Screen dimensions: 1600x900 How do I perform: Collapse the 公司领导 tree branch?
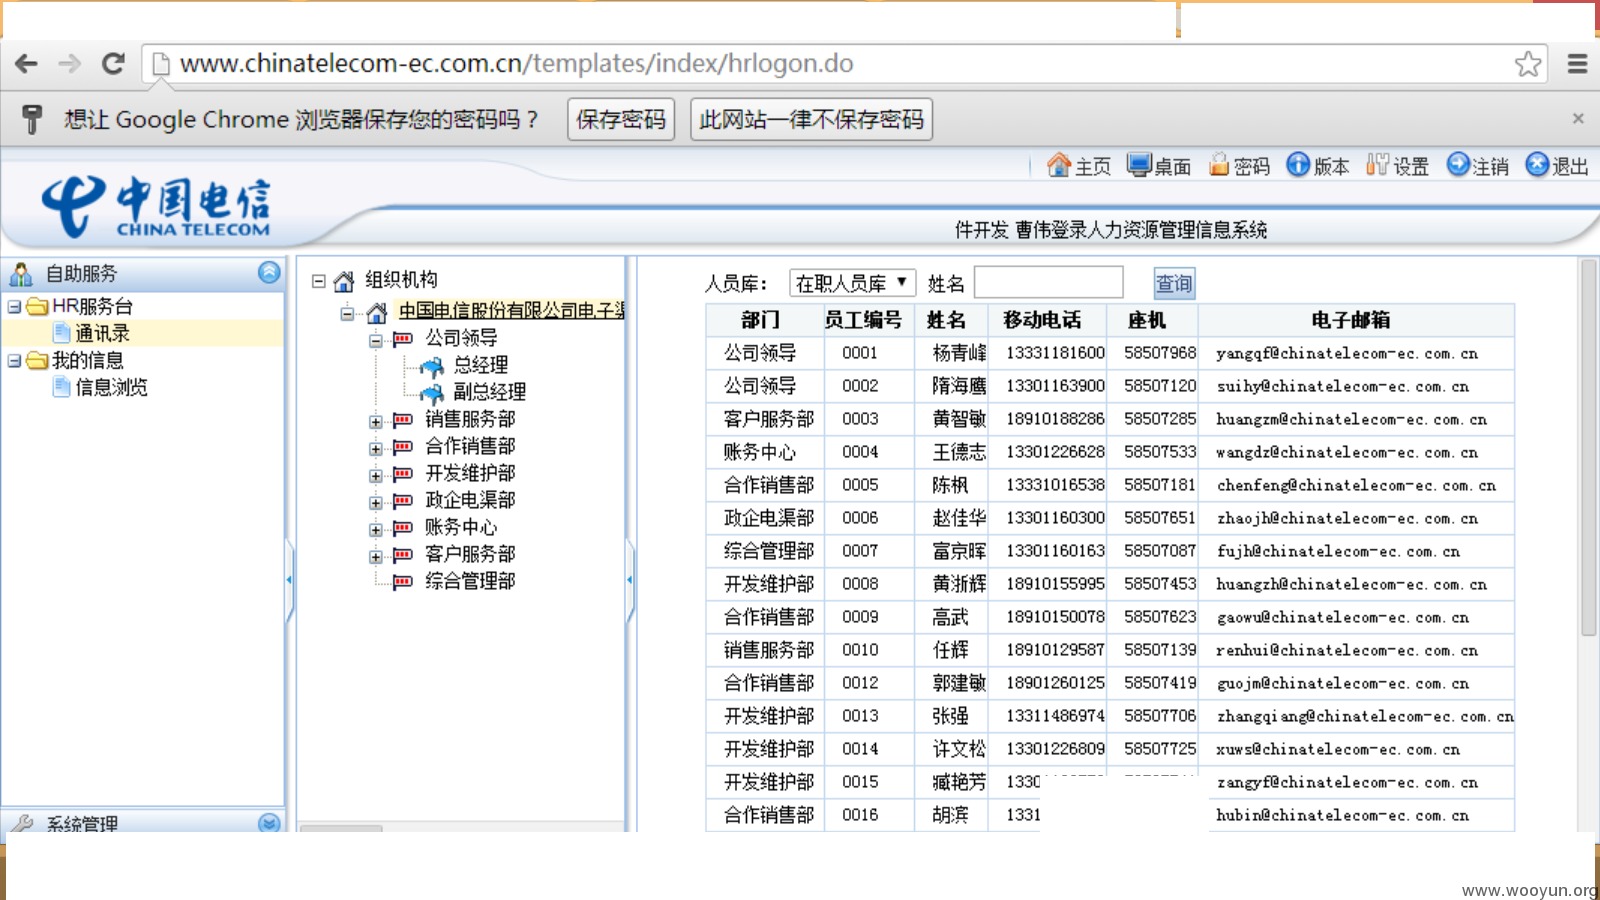pyautogui.click(x=376, y=340)
